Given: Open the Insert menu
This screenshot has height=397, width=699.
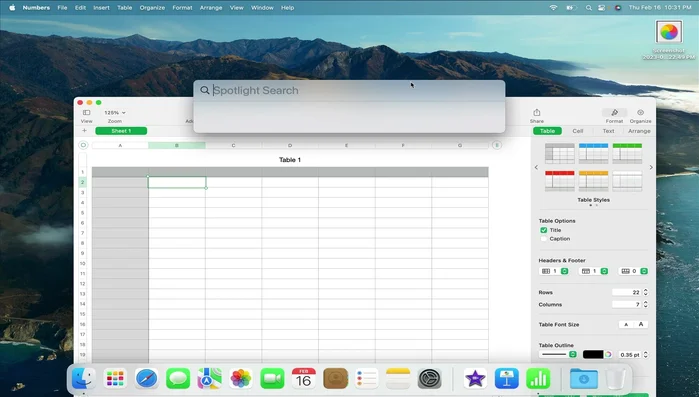Looking at the screenshot, I should (101, 8).
